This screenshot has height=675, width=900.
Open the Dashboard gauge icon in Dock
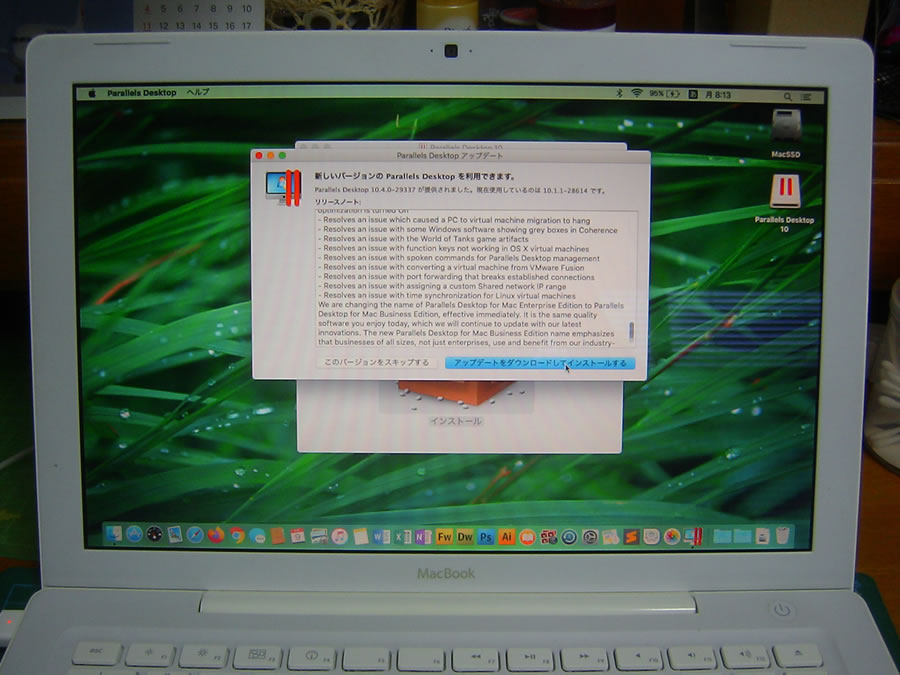(x=154, y=535)
